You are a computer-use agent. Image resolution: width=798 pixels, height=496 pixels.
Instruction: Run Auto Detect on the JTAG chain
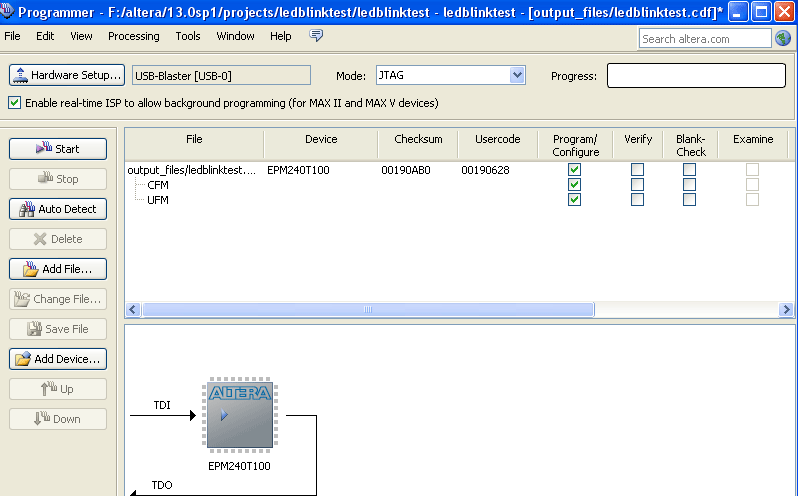[x=58, y=209]
